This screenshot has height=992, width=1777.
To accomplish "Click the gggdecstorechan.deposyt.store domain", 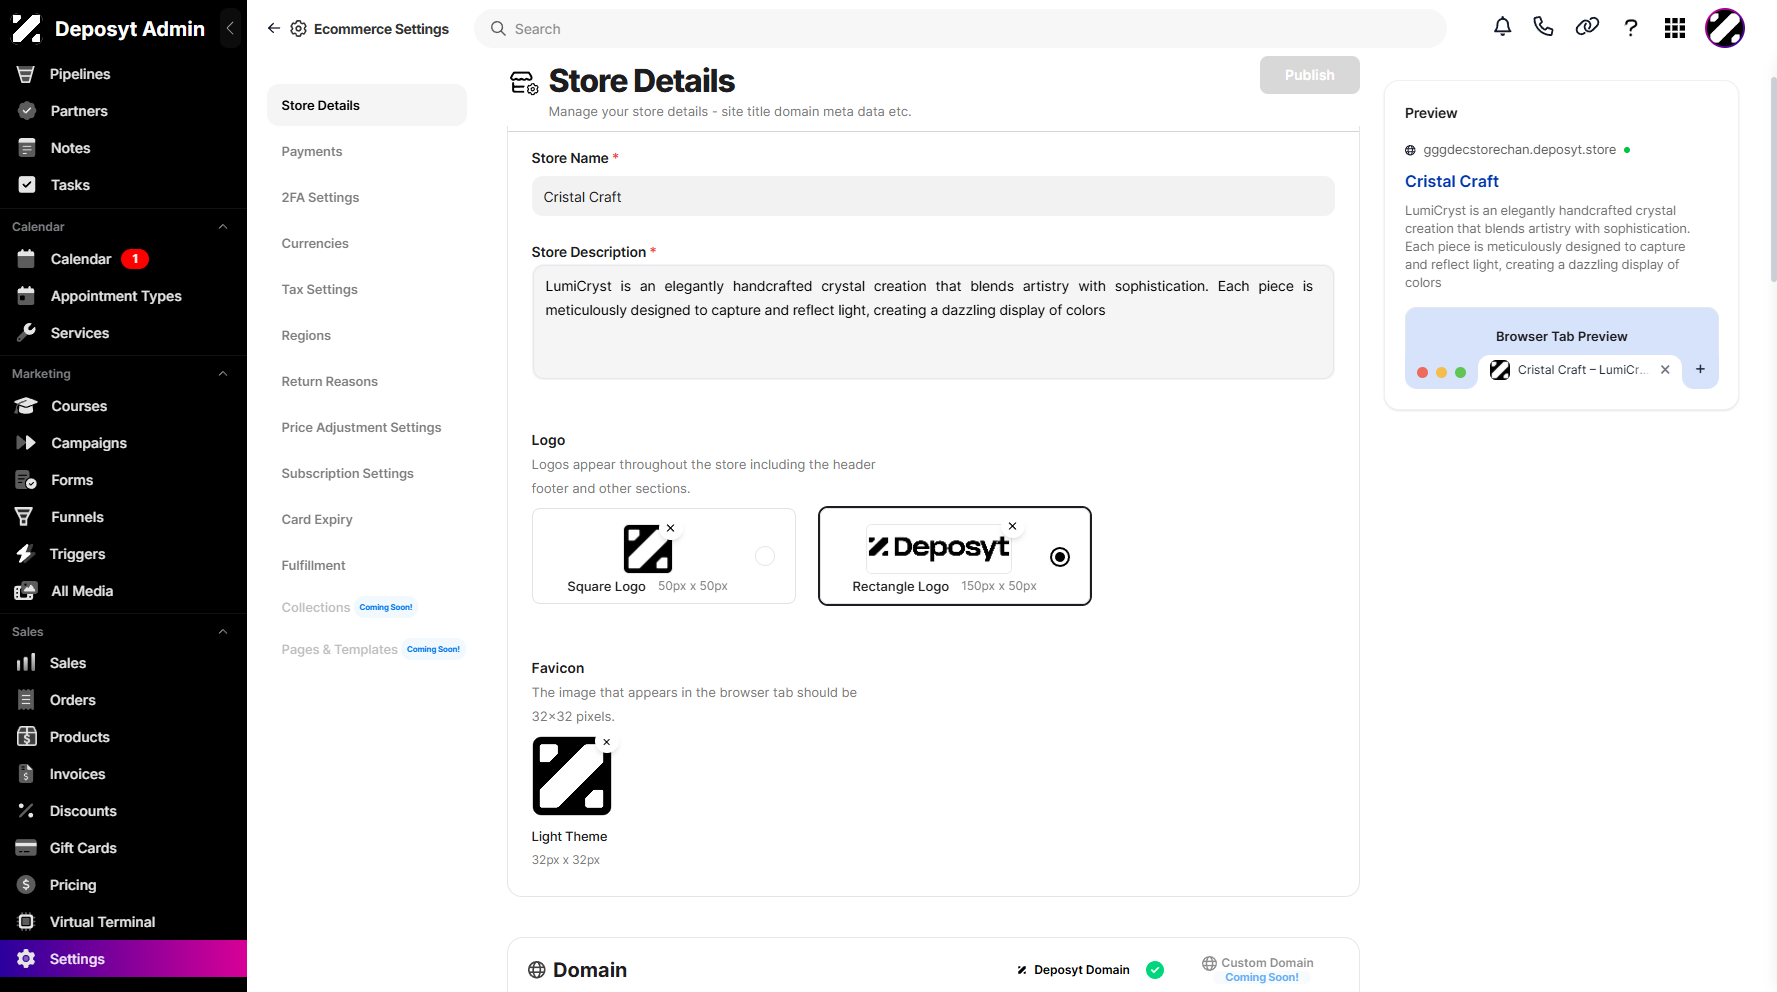I will [1519, 150].
